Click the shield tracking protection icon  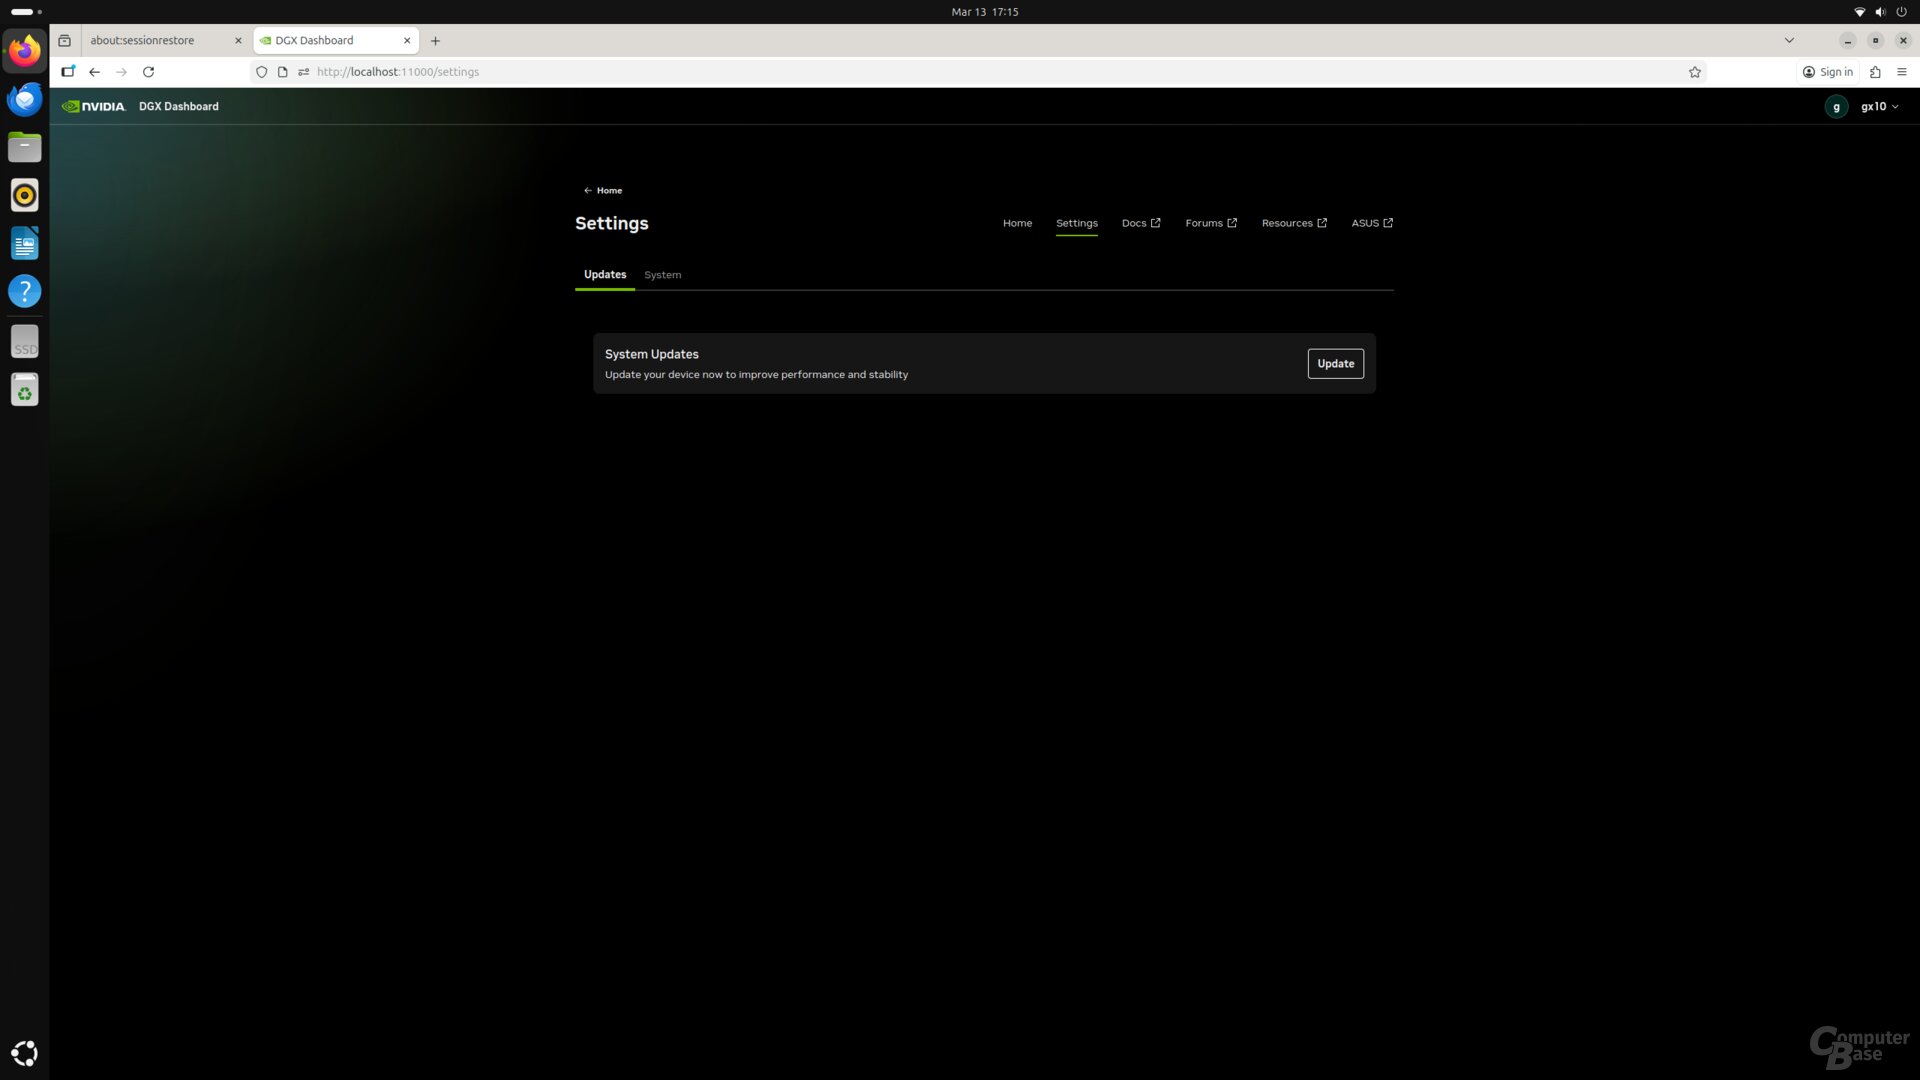262,72
